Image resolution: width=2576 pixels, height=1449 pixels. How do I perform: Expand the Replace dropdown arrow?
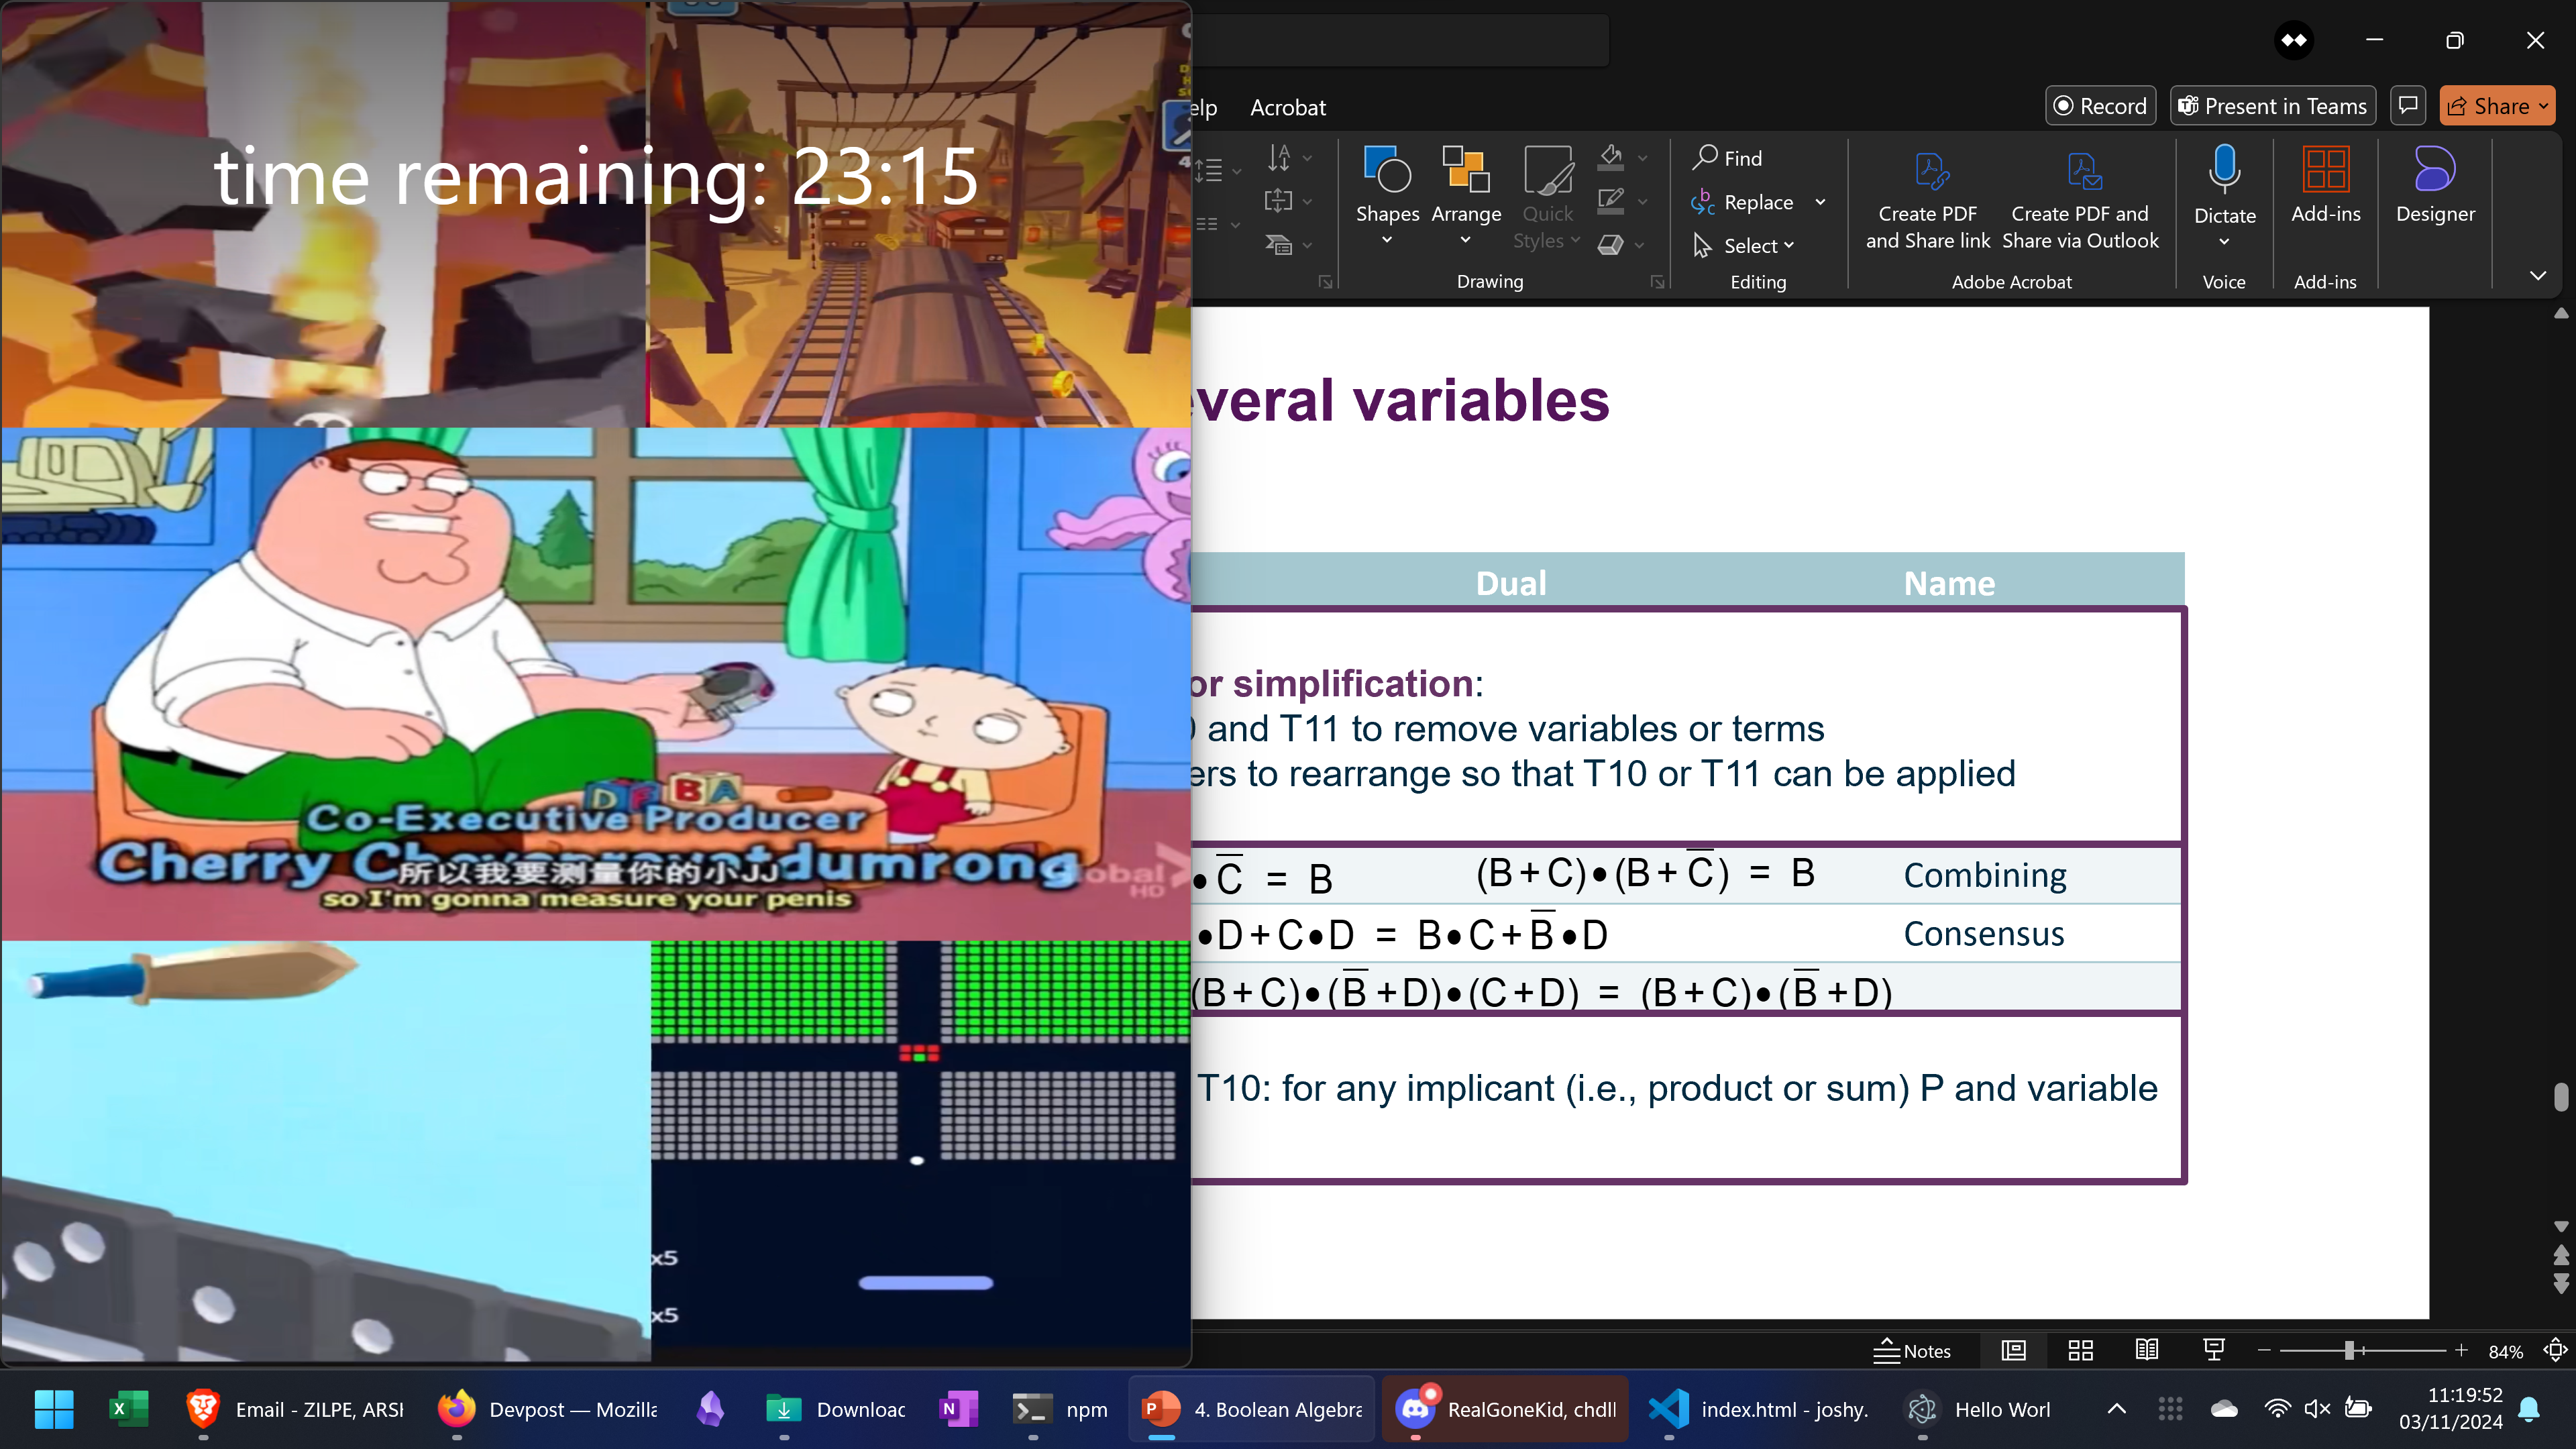1820,202
